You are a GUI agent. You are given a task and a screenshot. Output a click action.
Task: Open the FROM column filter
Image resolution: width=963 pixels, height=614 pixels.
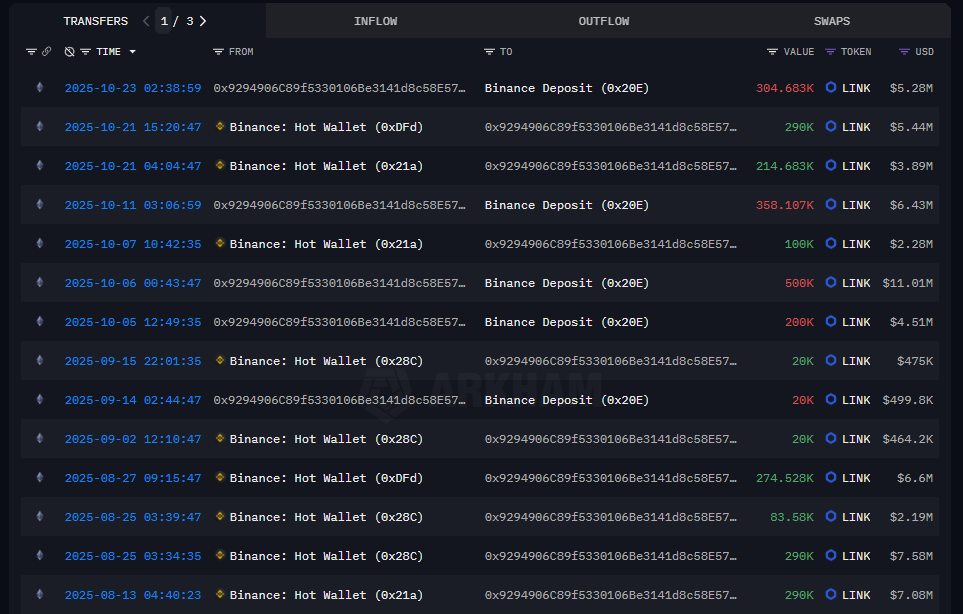tap(218, 52)
